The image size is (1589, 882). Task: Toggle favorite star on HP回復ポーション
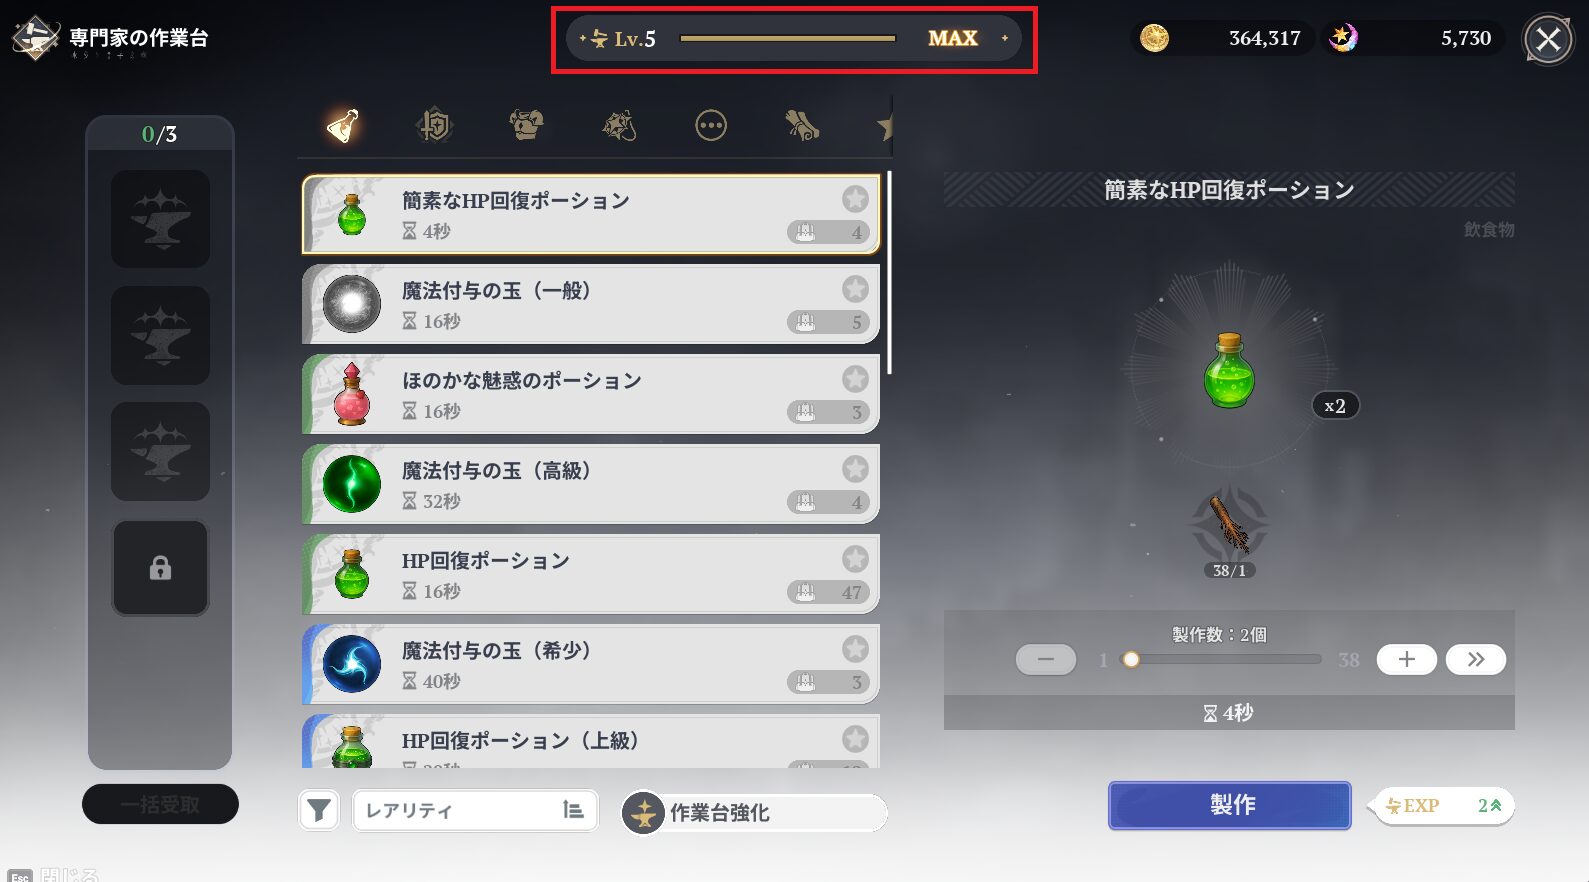855,559
